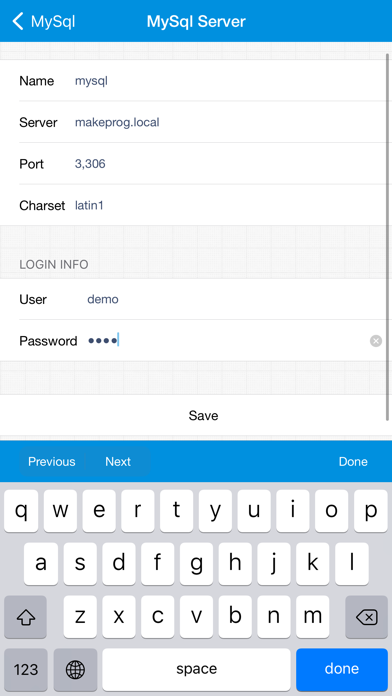
Task: Clear the Password field with x icon
Action: (x=376, y=341)
